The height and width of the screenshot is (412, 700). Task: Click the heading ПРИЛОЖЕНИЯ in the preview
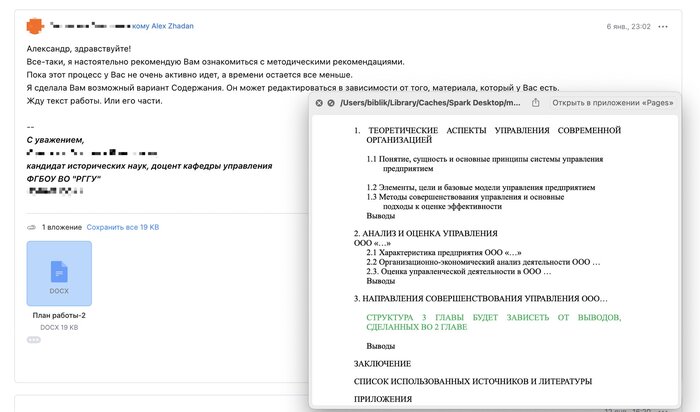[383, 399]
